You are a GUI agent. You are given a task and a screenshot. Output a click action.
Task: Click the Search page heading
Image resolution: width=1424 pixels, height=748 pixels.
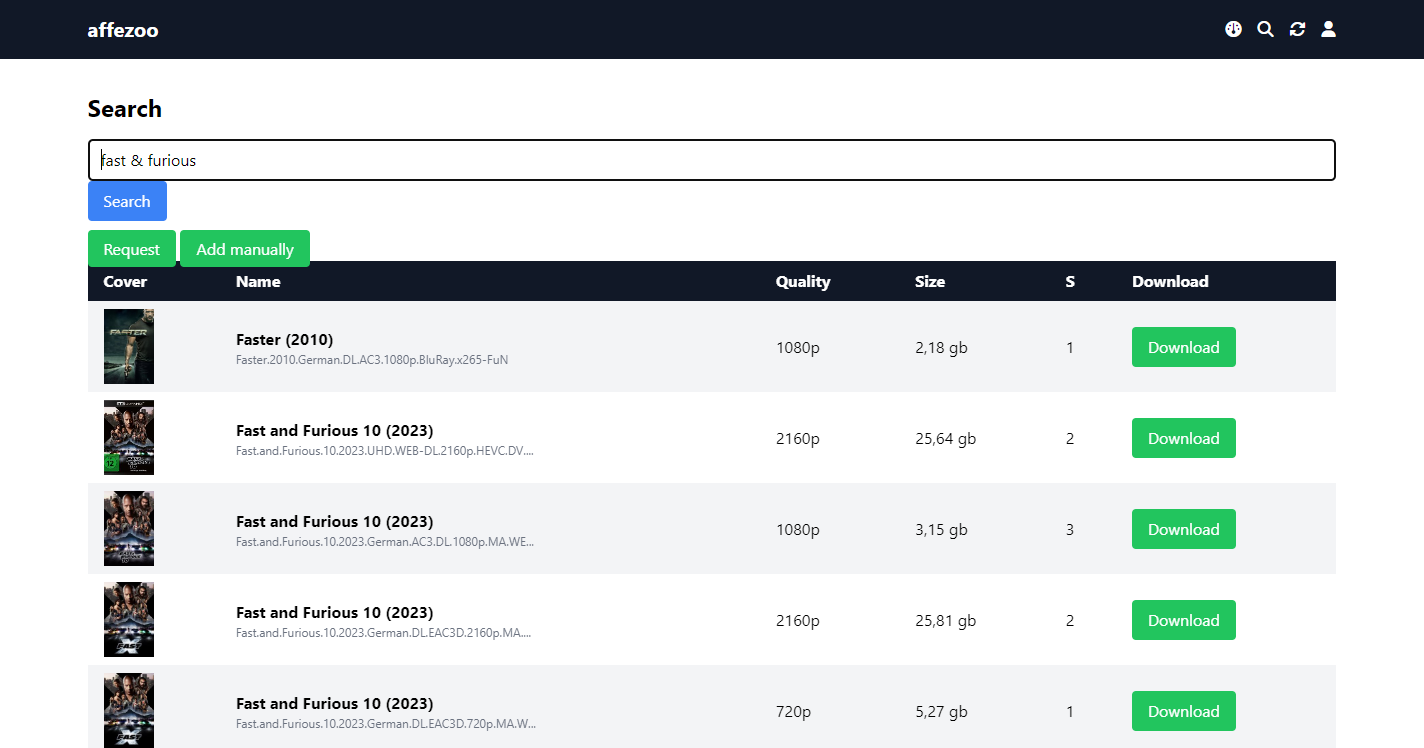click(x=125, y=109)
